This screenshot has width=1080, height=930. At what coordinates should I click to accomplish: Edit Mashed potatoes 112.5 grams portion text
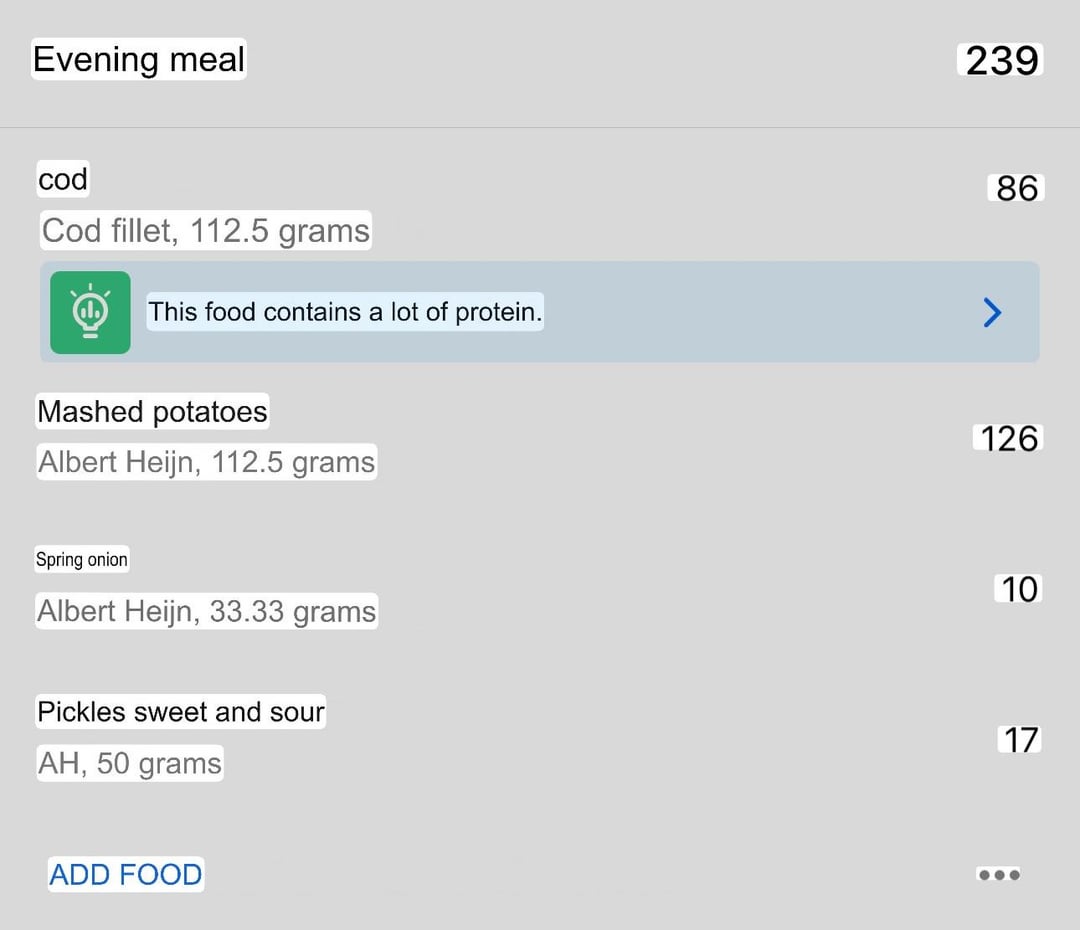pyautogui.click(x=207, y=463)
